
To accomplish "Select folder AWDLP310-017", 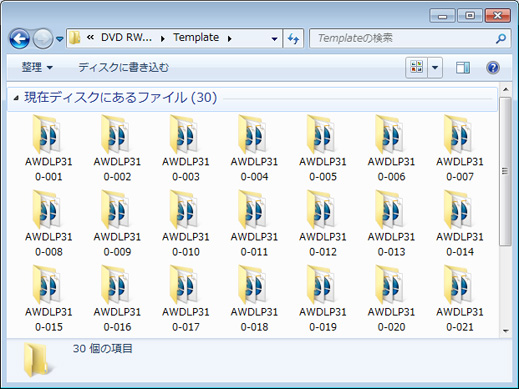I will 186,299.
